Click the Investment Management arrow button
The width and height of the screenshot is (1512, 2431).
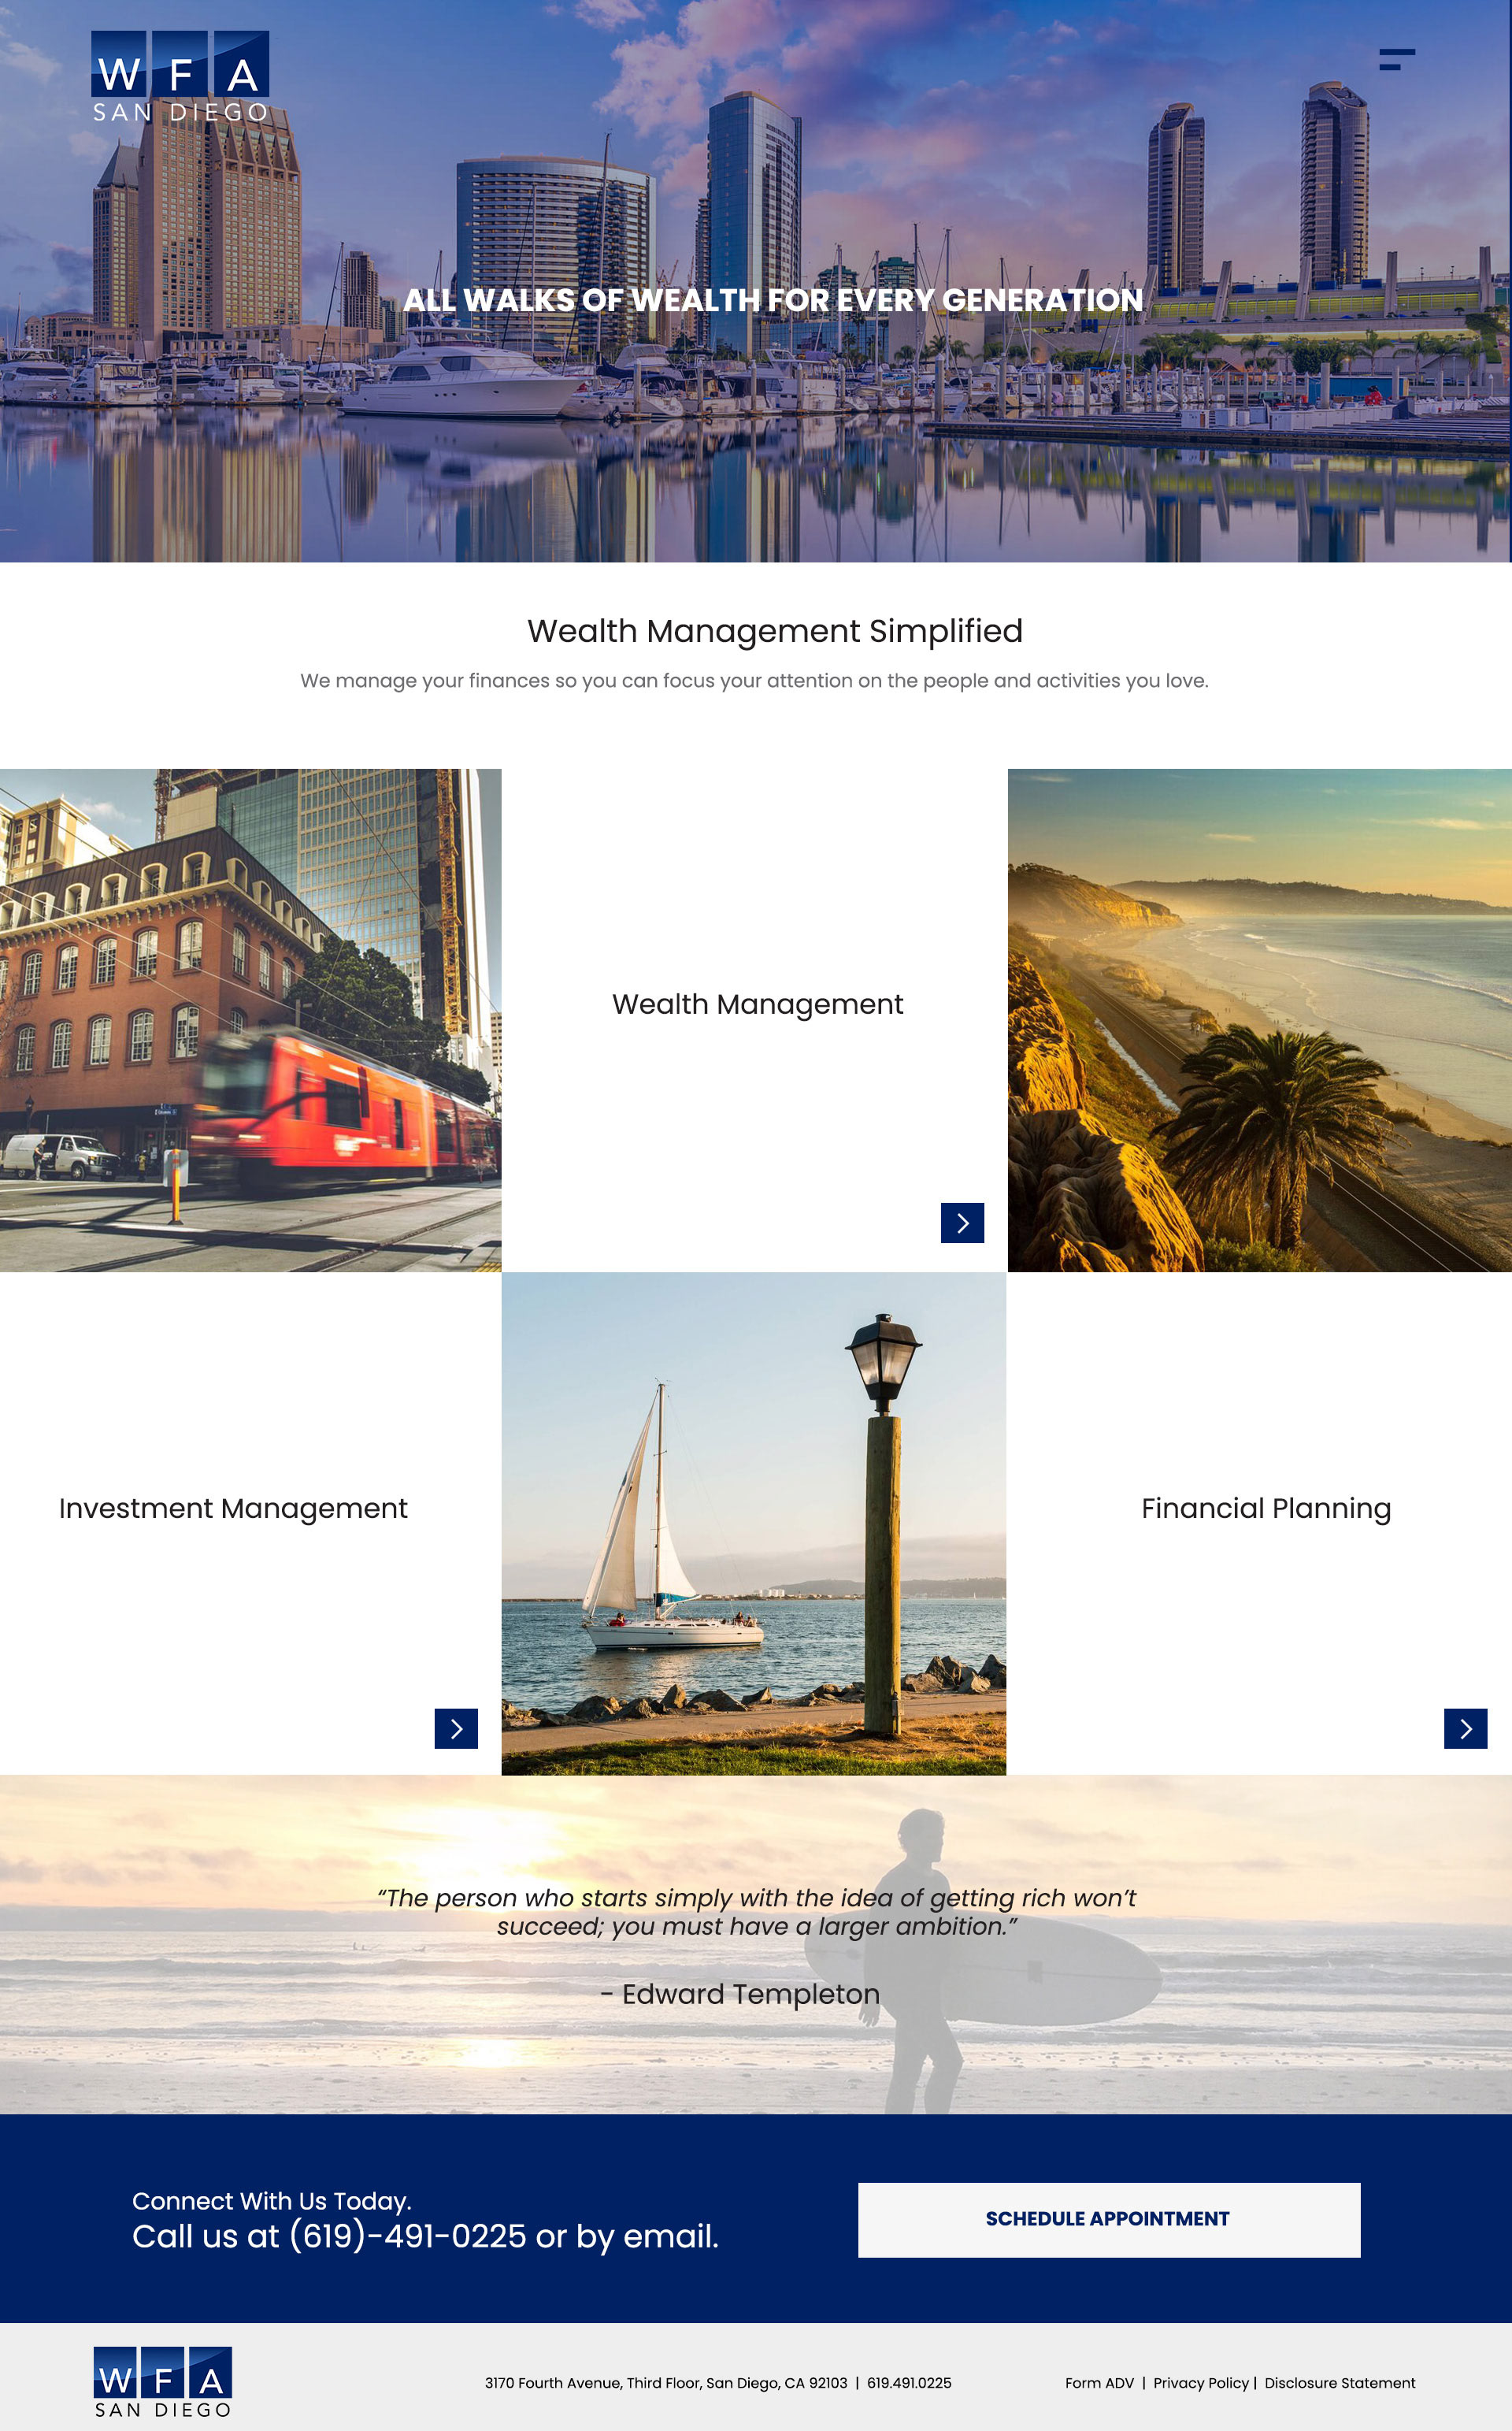click(x=456, y=1728)
